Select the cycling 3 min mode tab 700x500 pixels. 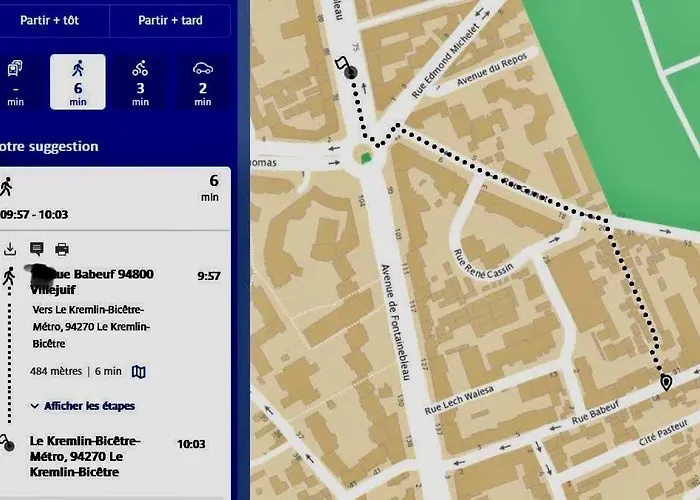140,82
